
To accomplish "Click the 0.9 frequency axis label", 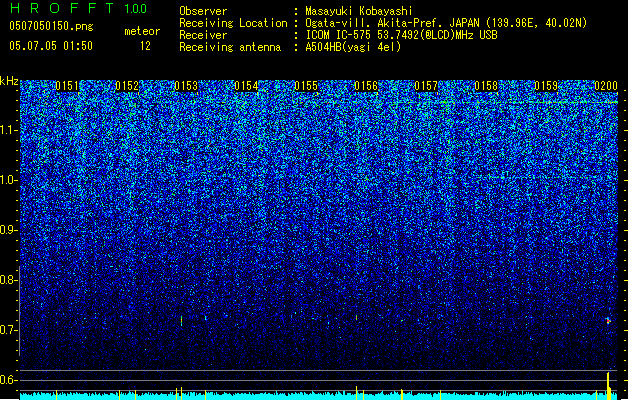I will pos(9,230).
